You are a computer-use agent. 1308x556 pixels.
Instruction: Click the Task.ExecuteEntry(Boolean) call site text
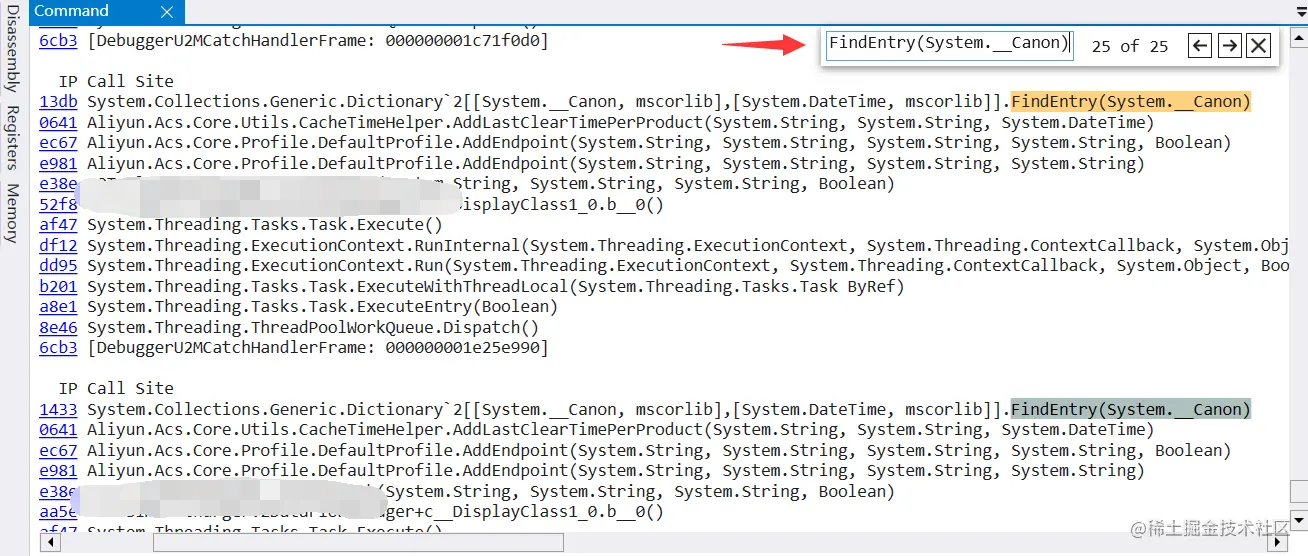click(x=322, y=307)
